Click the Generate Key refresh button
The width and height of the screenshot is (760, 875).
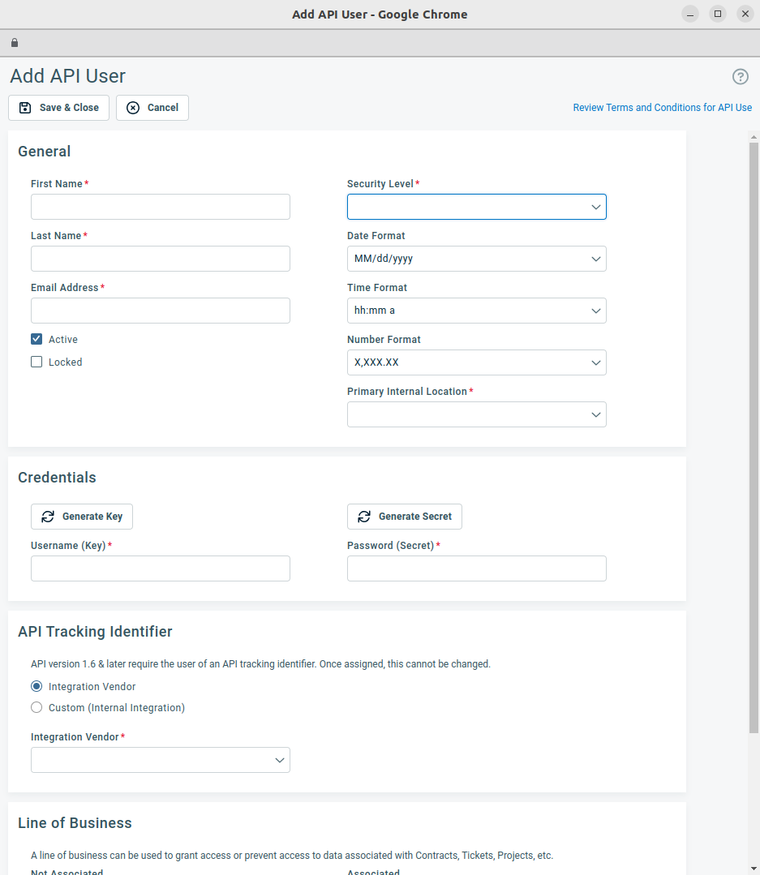82,517
